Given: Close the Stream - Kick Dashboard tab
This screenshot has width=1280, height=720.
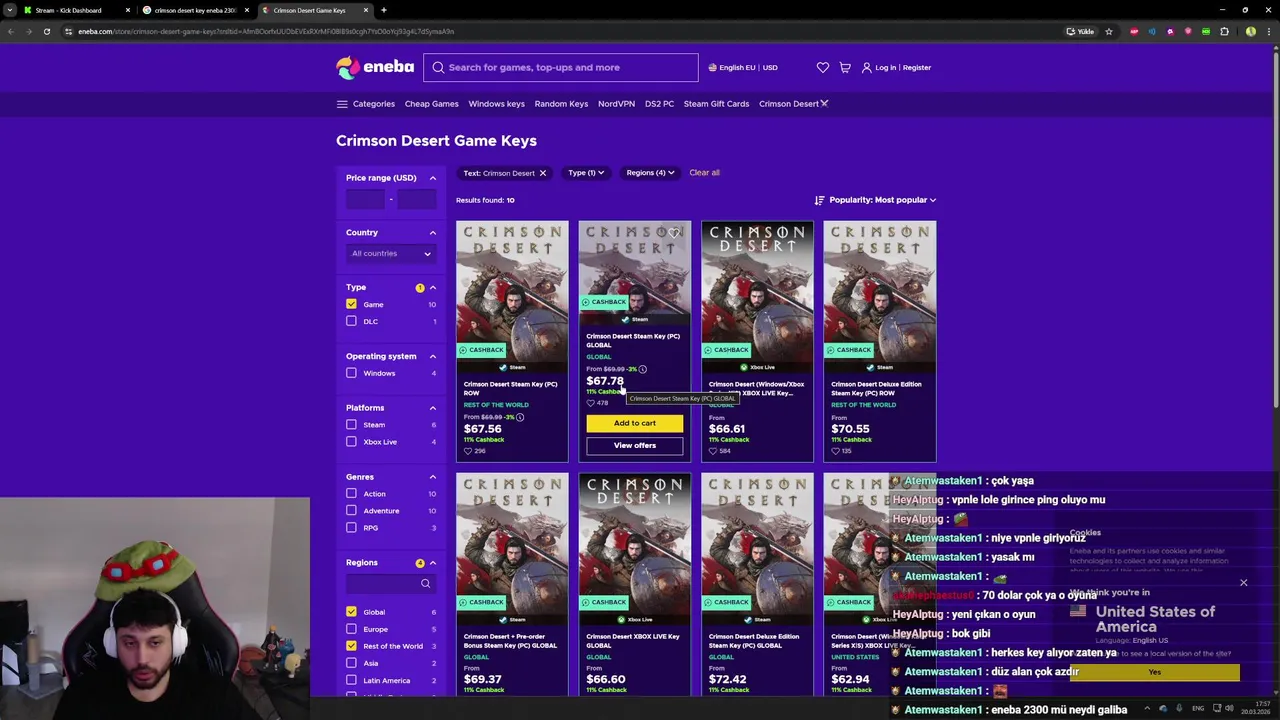Looking at the screenshot, I should tap(127, 10).
